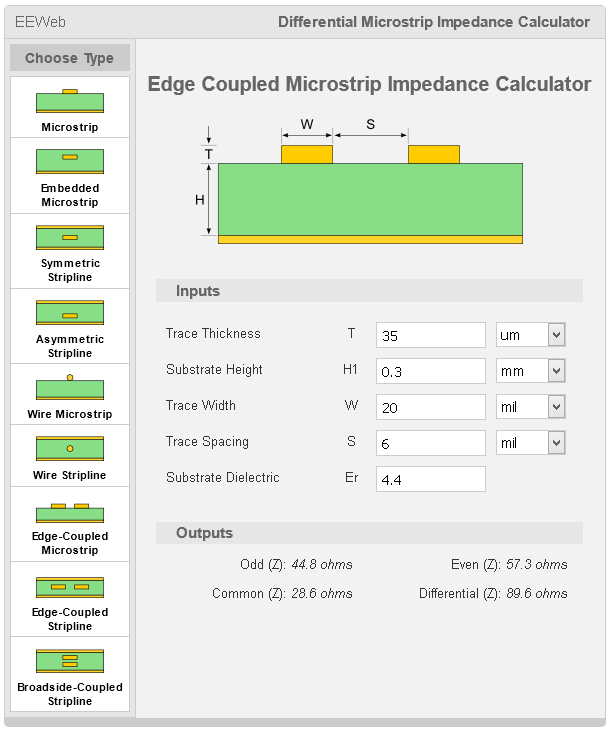
Task: Choose the Wire Stripline icon
Action: tap(69, 448)
